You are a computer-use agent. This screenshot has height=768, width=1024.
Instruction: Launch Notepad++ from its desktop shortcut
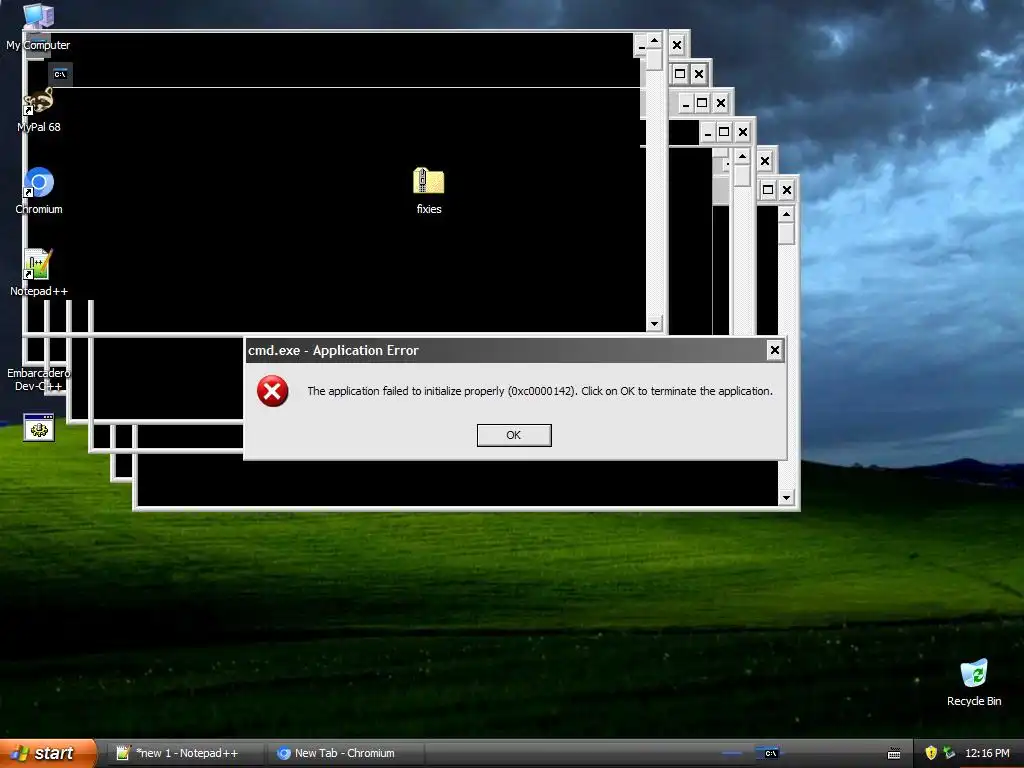[39, 273]
